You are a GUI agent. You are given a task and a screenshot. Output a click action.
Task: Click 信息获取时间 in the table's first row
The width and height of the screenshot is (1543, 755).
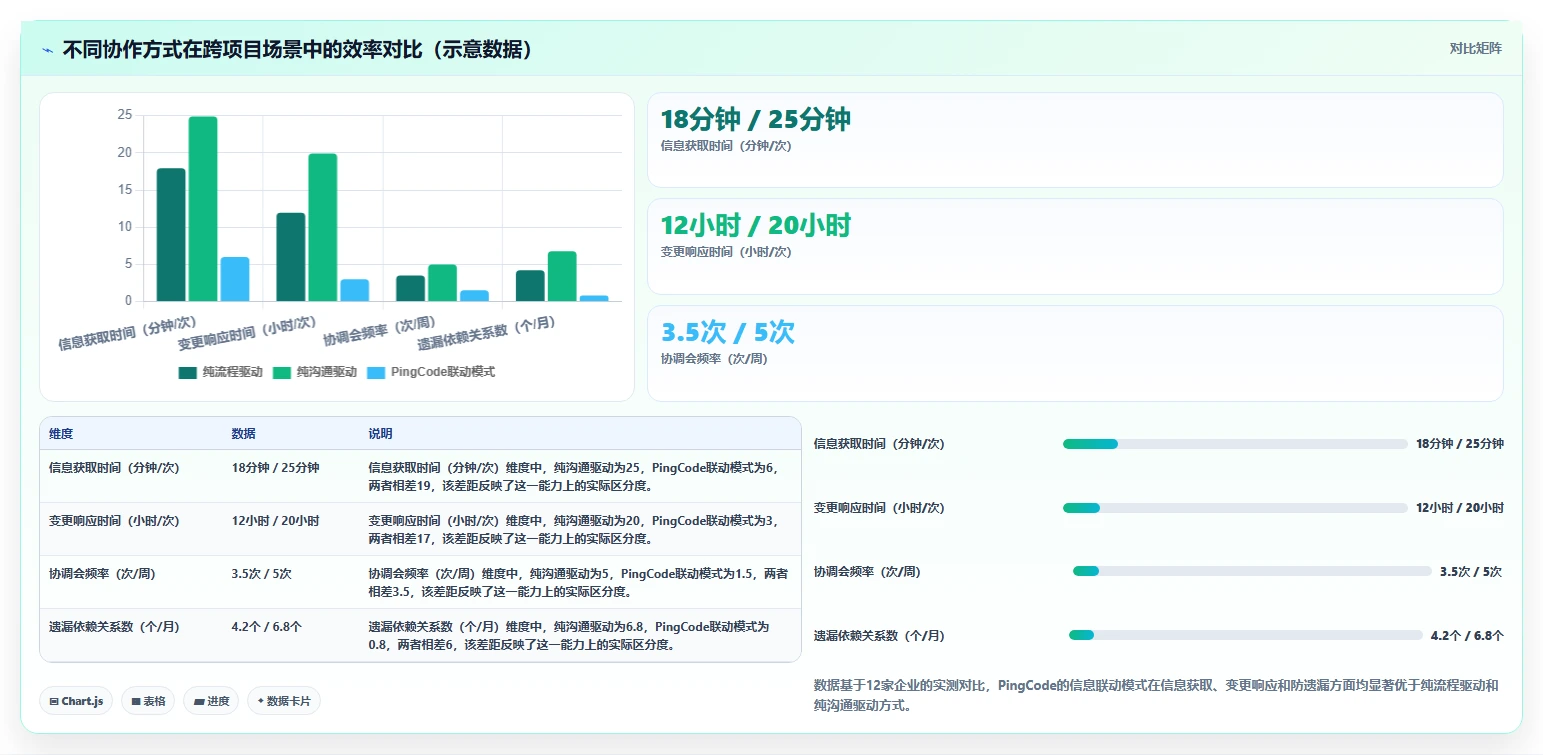click(114, 467)
